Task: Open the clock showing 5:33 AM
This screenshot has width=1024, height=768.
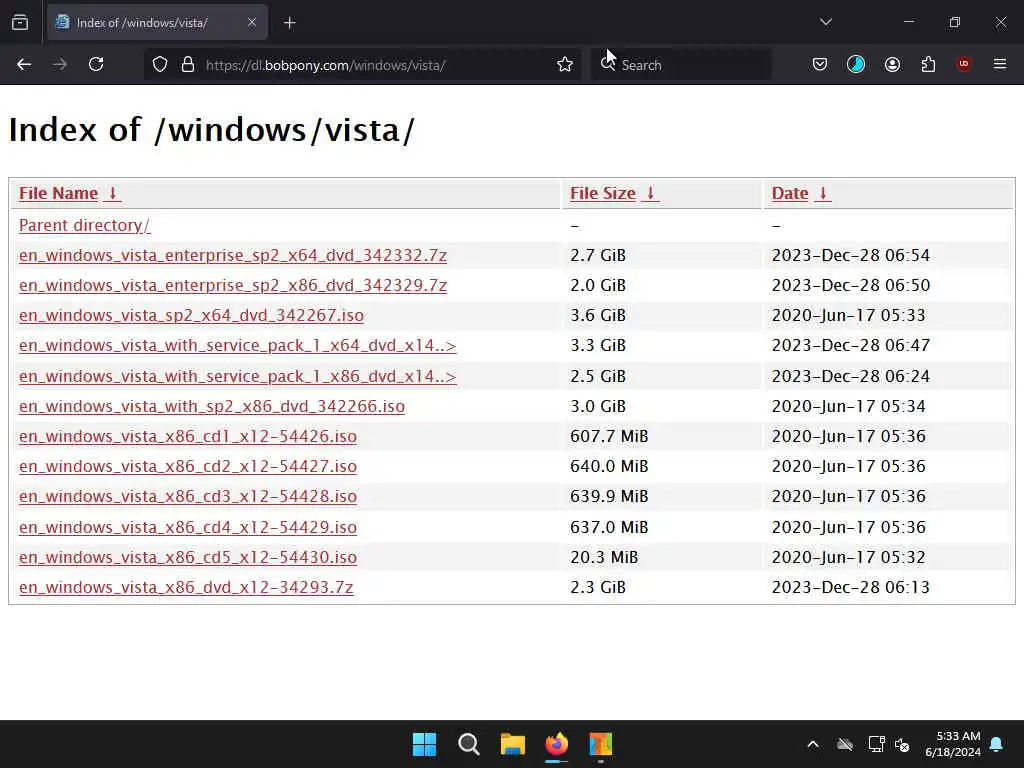Action: [x=953, y=744]
